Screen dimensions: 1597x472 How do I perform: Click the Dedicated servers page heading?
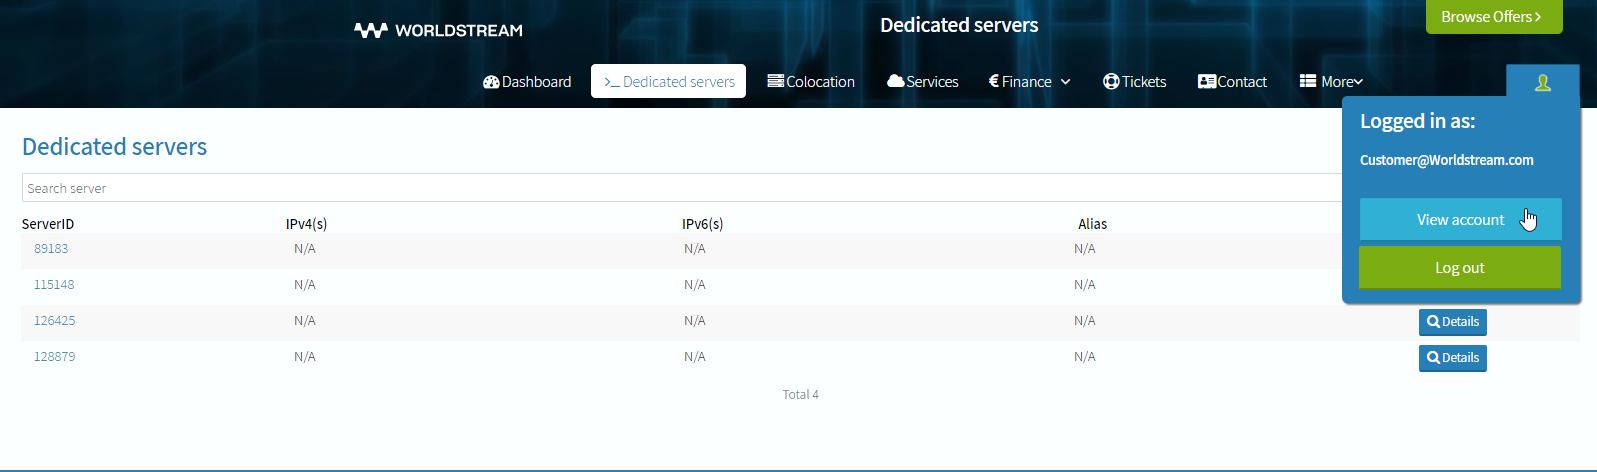[115, 146]
